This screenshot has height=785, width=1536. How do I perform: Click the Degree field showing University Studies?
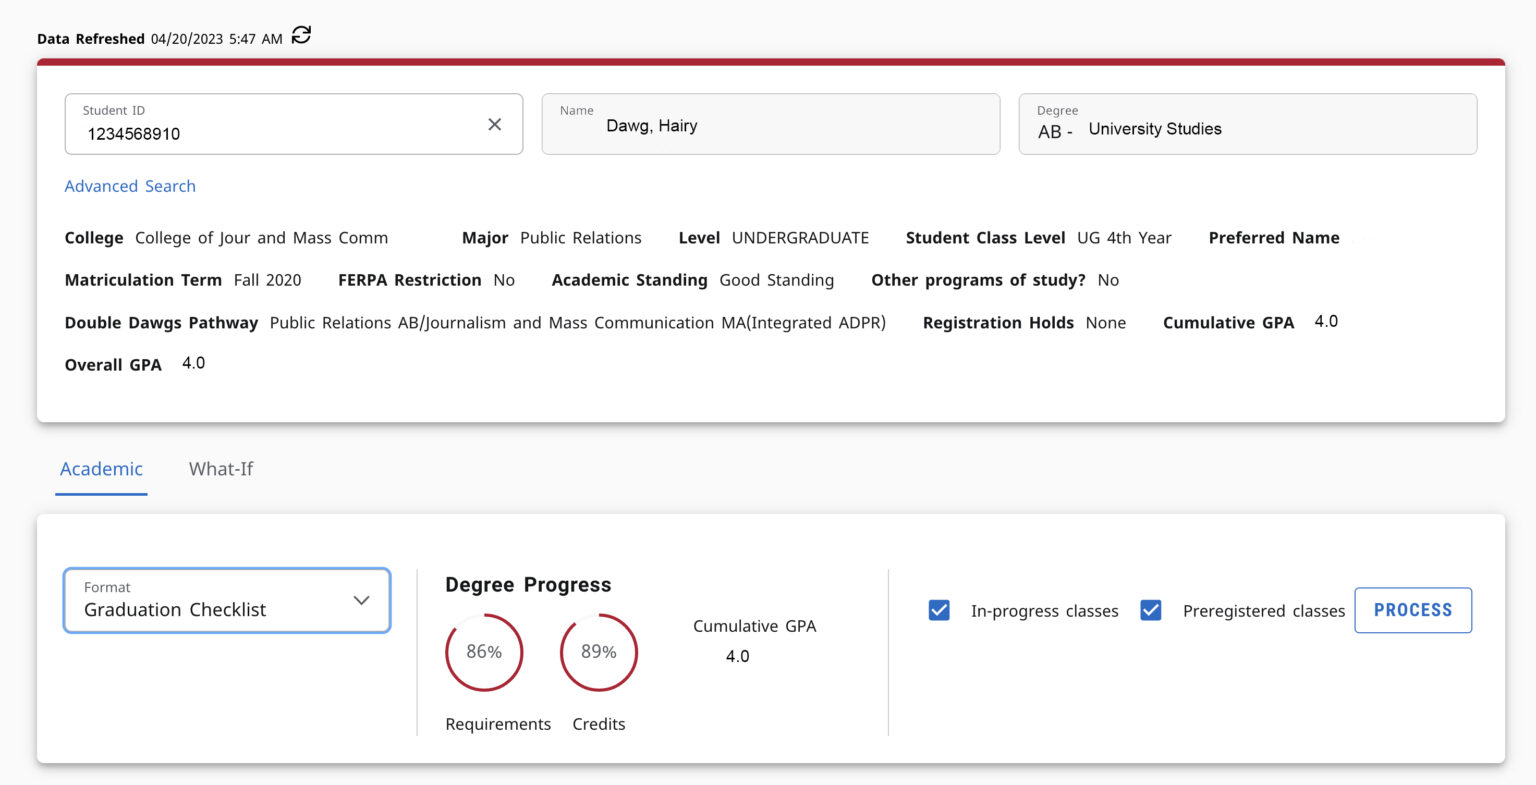[1247, 124]
